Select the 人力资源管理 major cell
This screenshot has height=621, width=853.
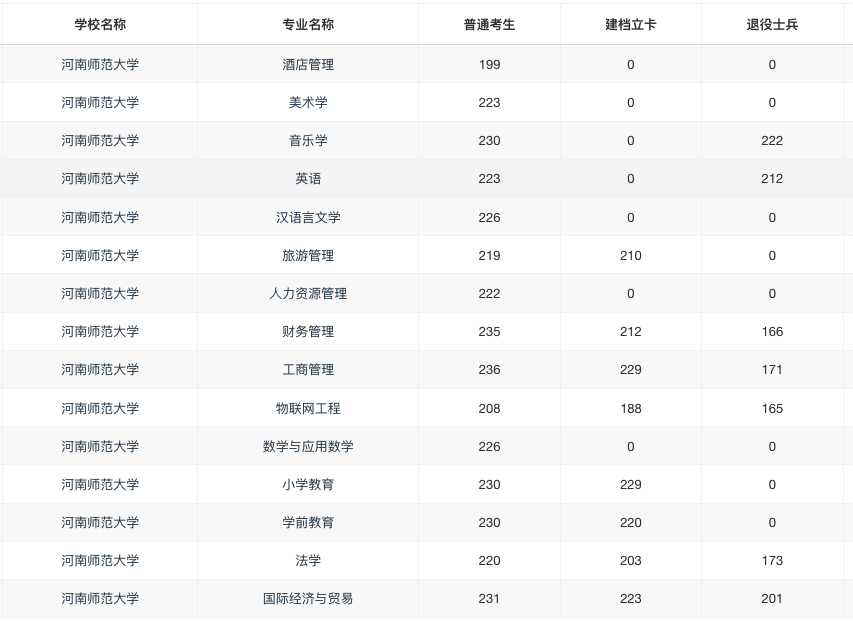click(x=308, y=294)
